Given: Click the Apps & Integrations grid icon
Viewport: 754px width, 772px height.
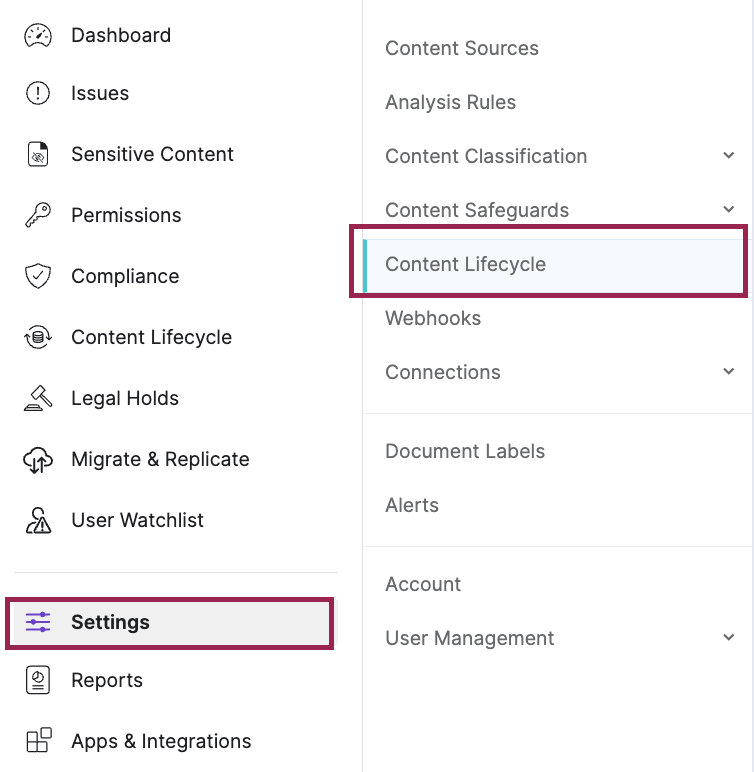Looking at the screenshot, I should coord(38,740).
